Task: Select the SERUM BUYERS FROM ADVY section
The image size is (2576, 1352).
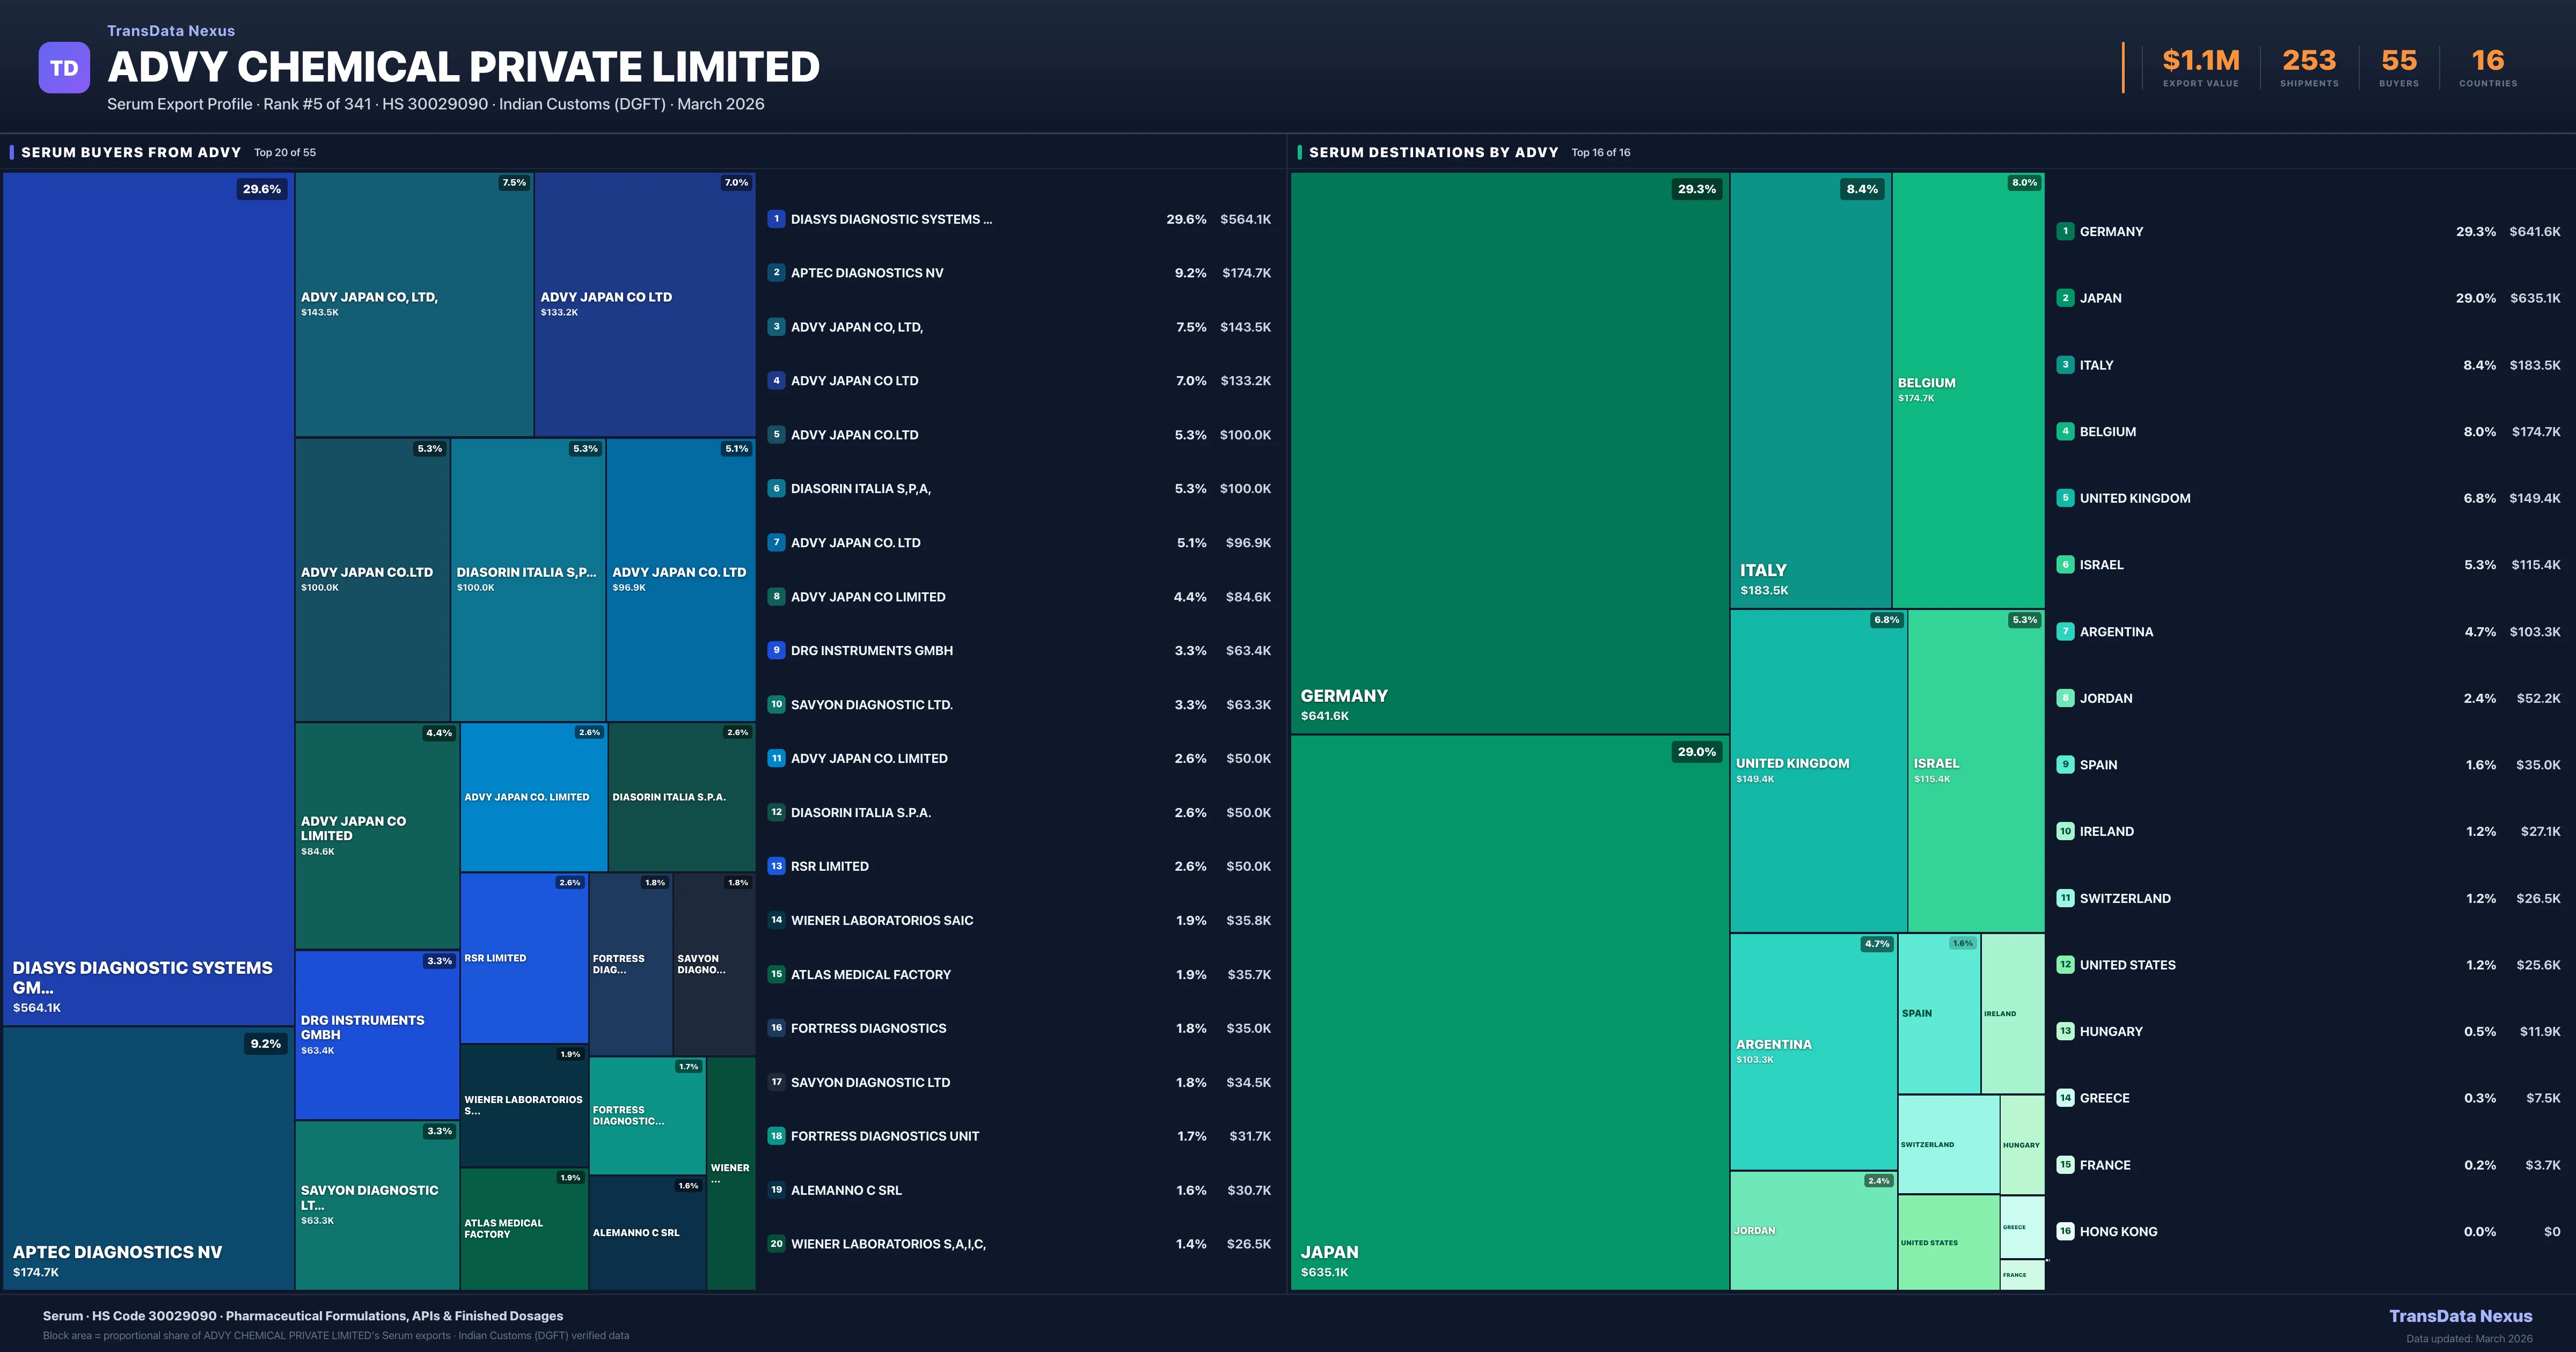Action: [130, 152]
